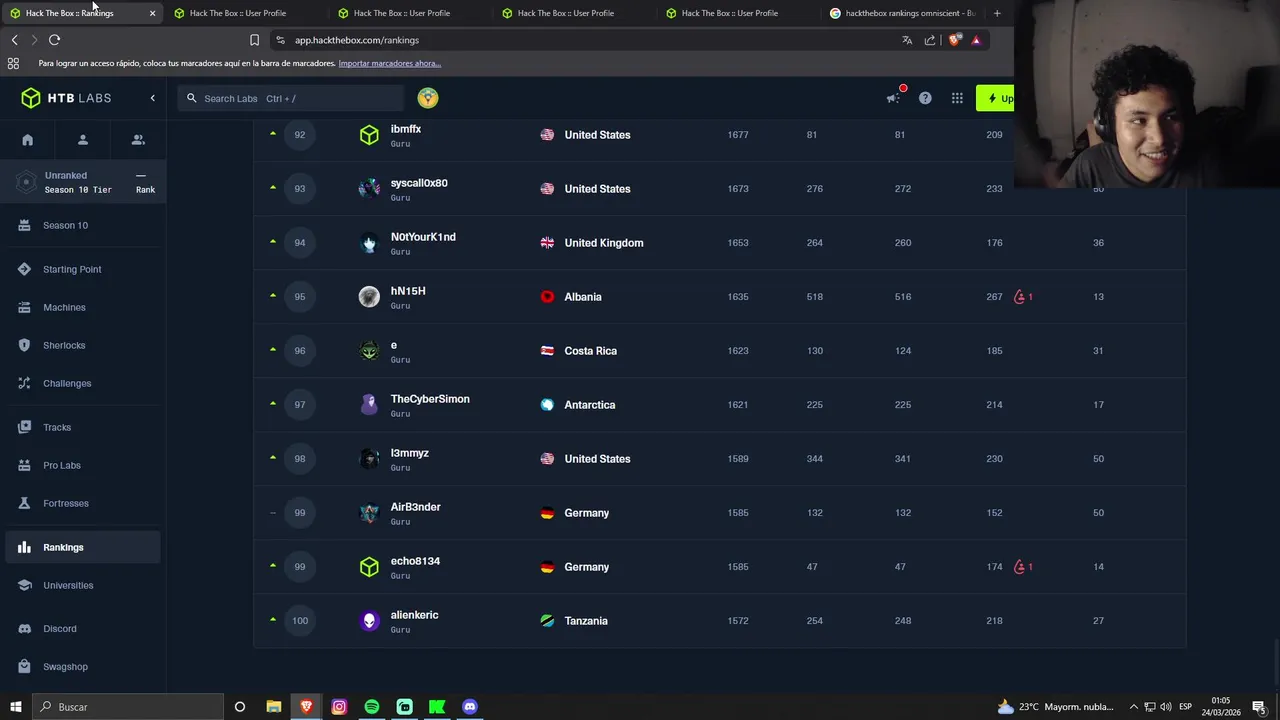Image resolution: width=1280 pixels, height=720 pixels.
Task: Open AirB3nder user profile
Action: tap(416, 507)
